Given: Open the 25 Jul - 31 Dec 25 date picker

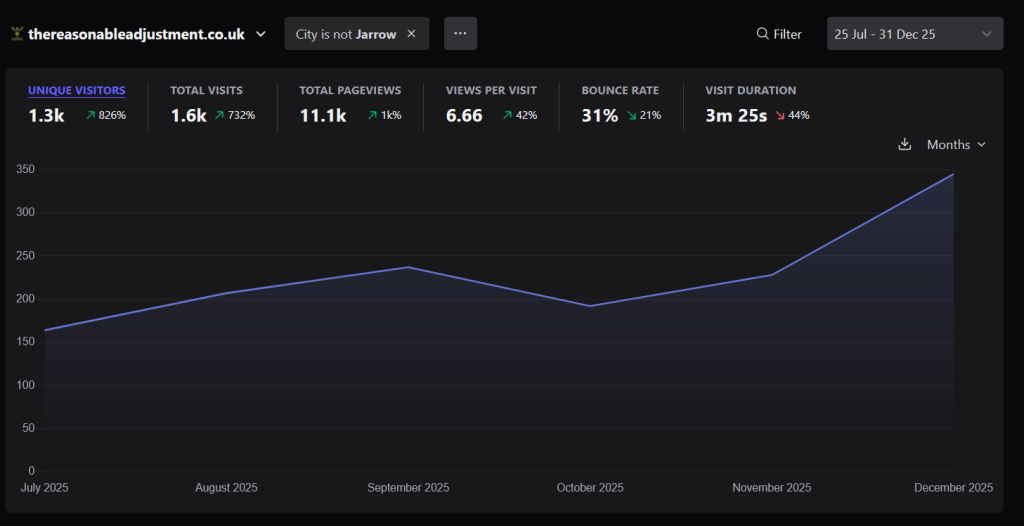Looking at the screenshot, I should [915, 33].
